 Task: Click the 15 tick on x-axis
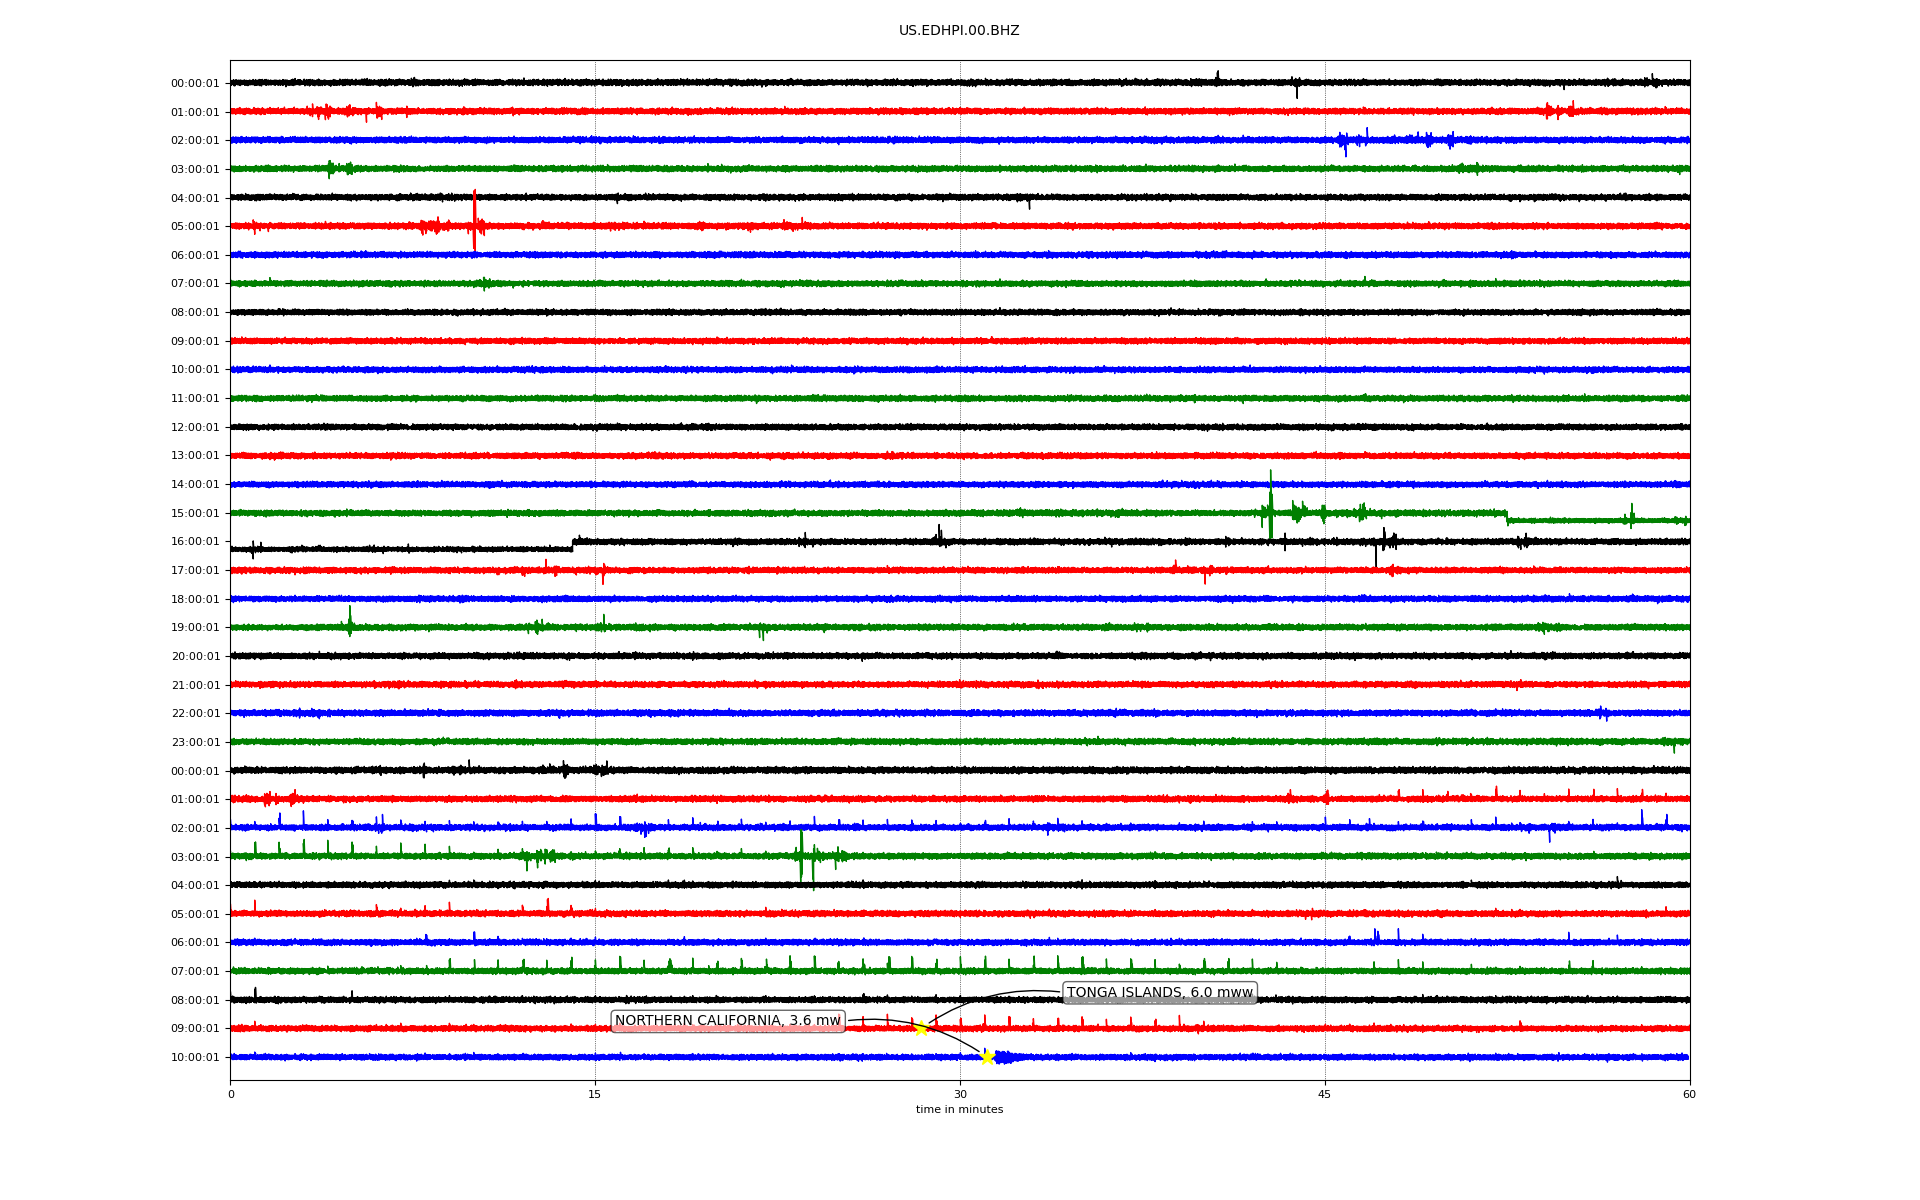(595, 1094)
